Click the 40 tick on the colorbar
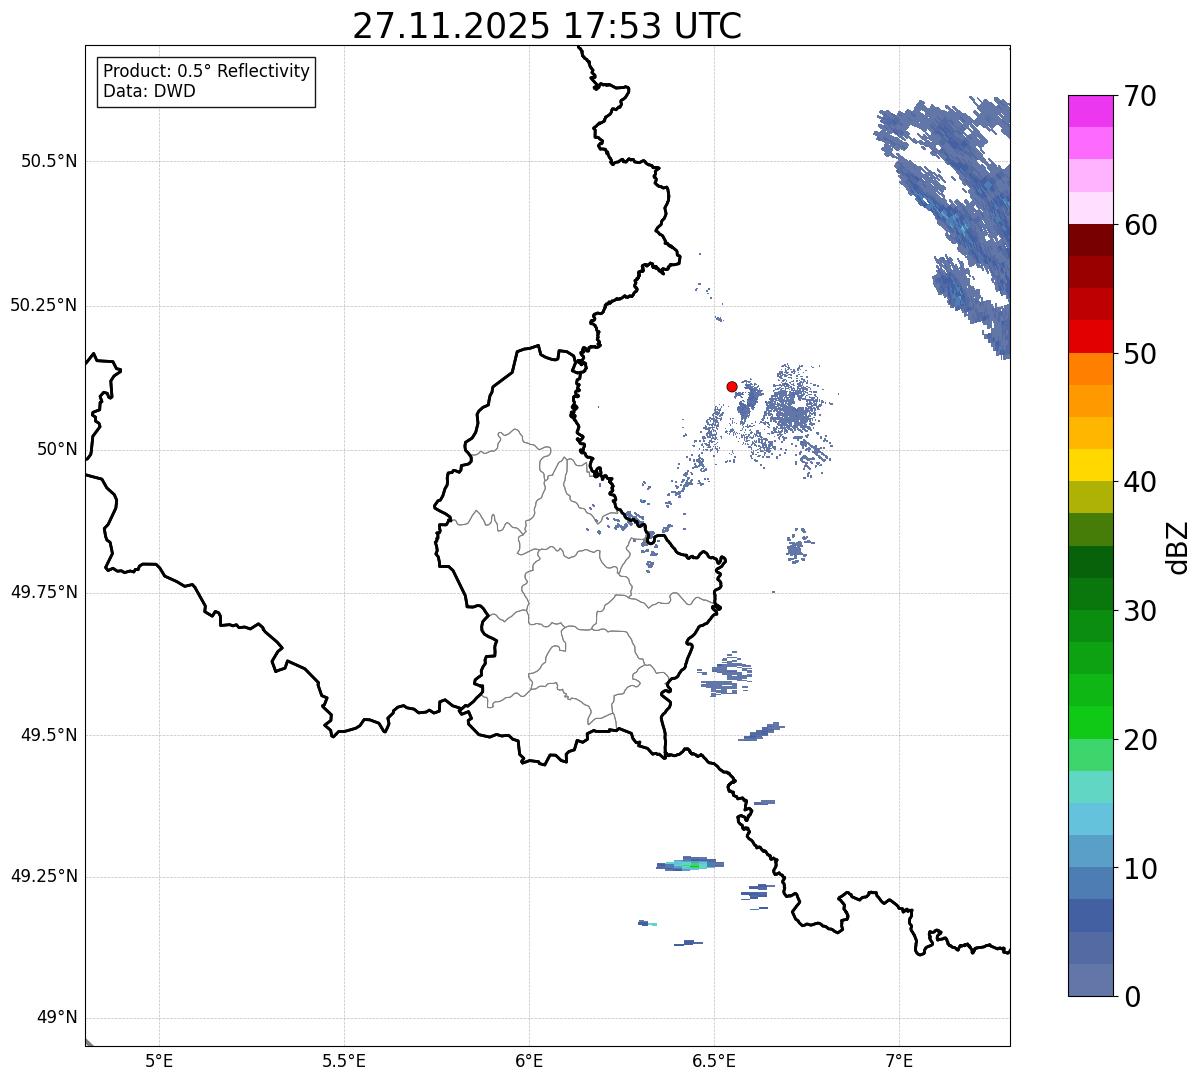This screenshot has width=1202, height=1081. click(1141, 482)
